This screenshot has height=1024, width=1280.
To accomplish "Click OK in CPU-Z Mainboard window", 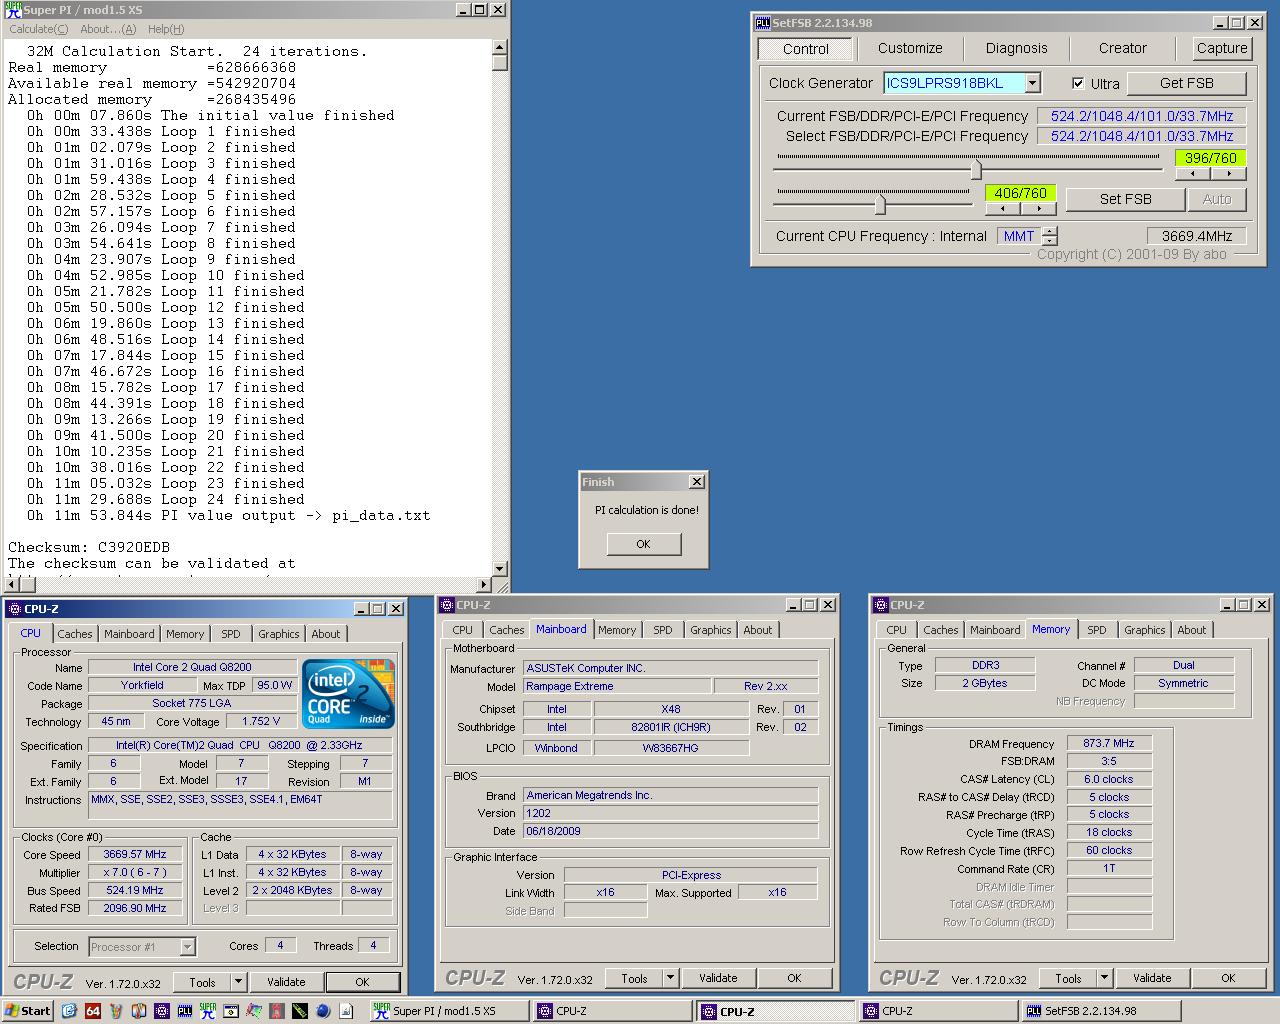I will coord(794,978).
